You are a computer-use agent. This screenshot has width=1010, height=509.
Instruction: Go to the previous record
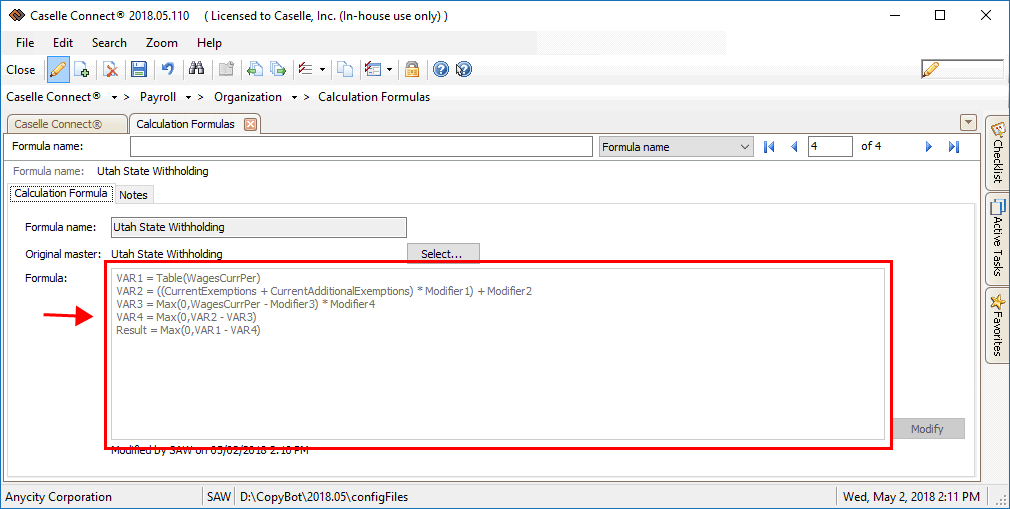point(794,147)
